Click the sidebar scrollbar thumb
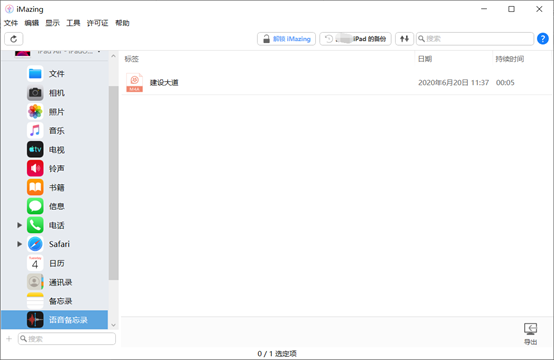Screen dimensions: 554x360 tap(113, 183)
